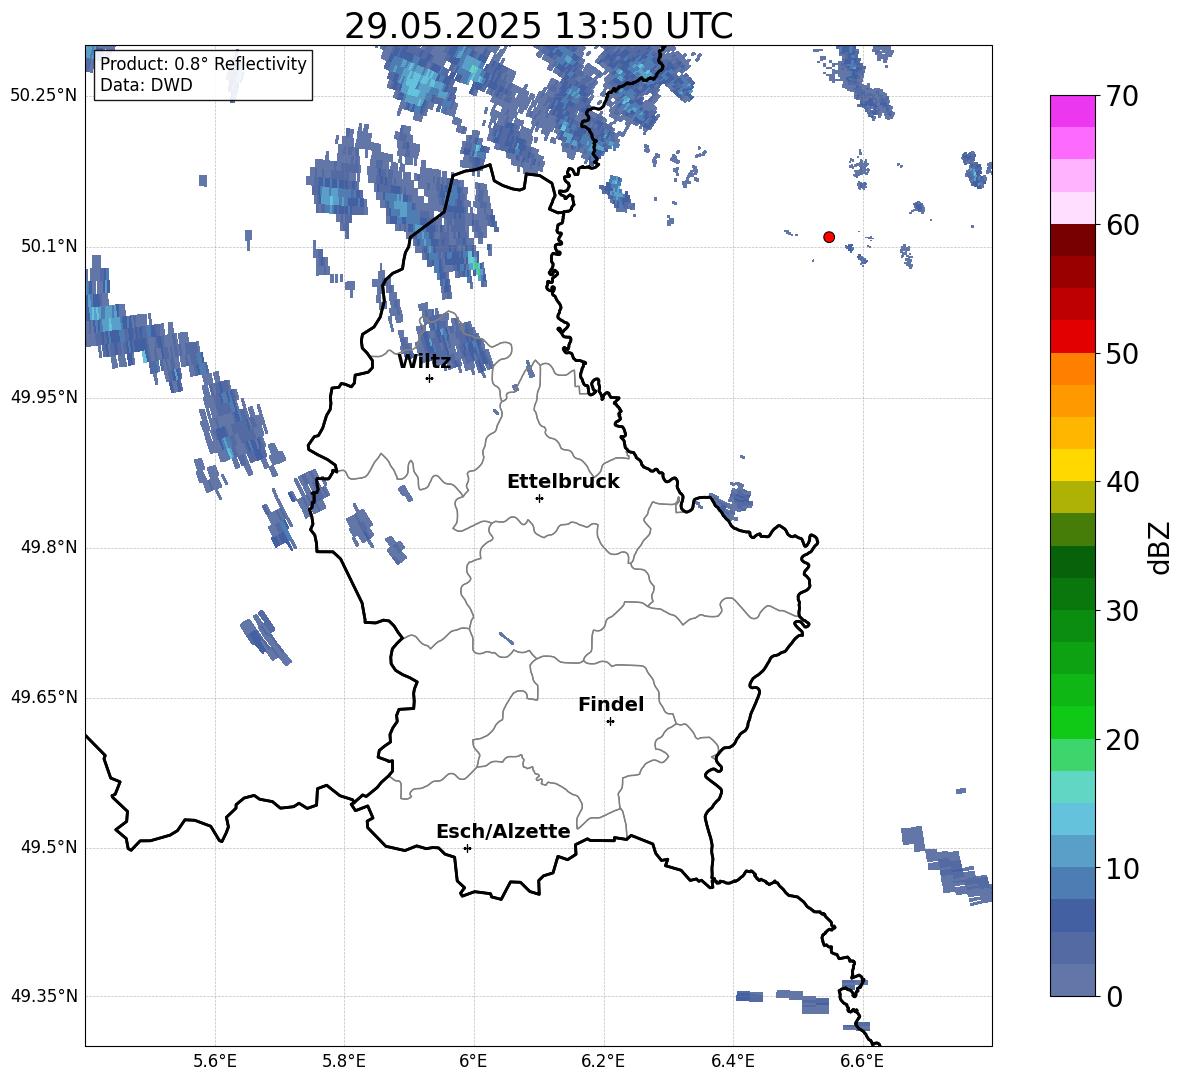Click the 10 tick on the colorbar
The width and height of the screenshot is (1184, 1081).
pyautogui.click(x=1121, y=868)
